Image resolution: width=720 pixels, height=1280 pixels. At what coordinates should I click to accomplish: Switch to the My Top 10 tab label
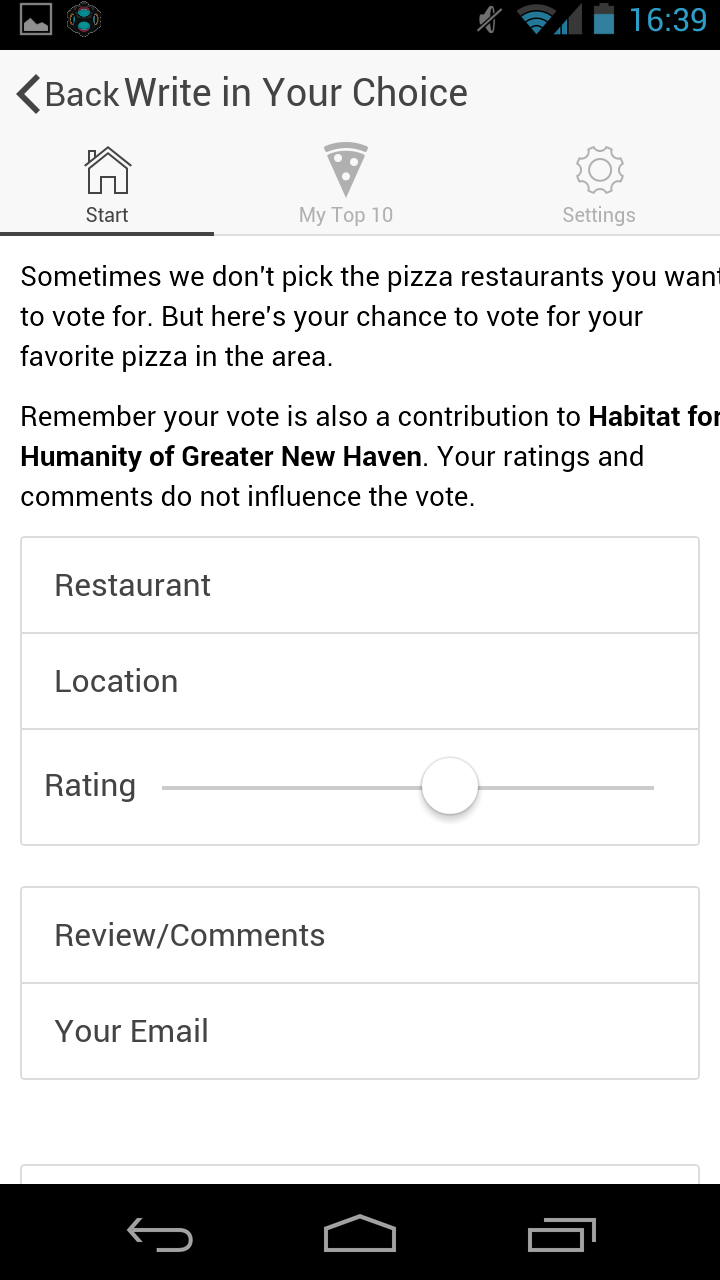346,215
